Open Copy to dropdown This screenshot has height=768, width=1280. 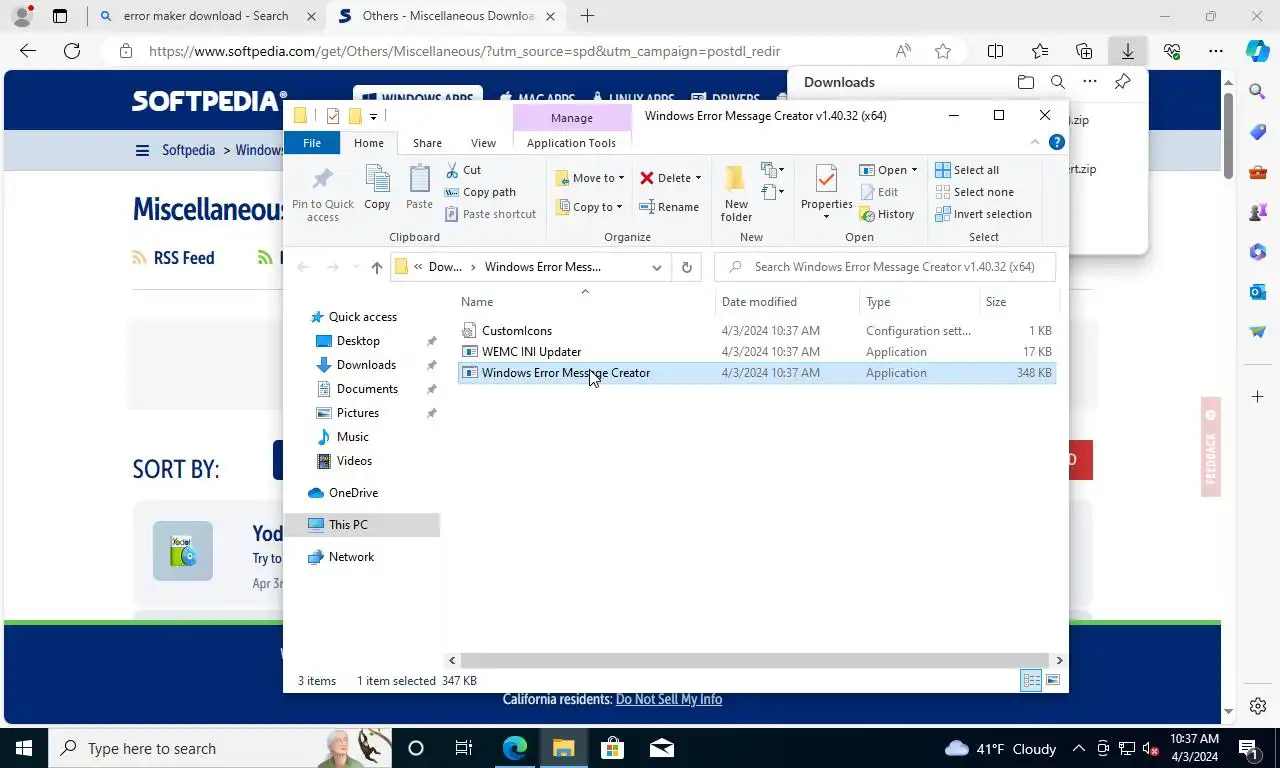[x=590, y=207]
